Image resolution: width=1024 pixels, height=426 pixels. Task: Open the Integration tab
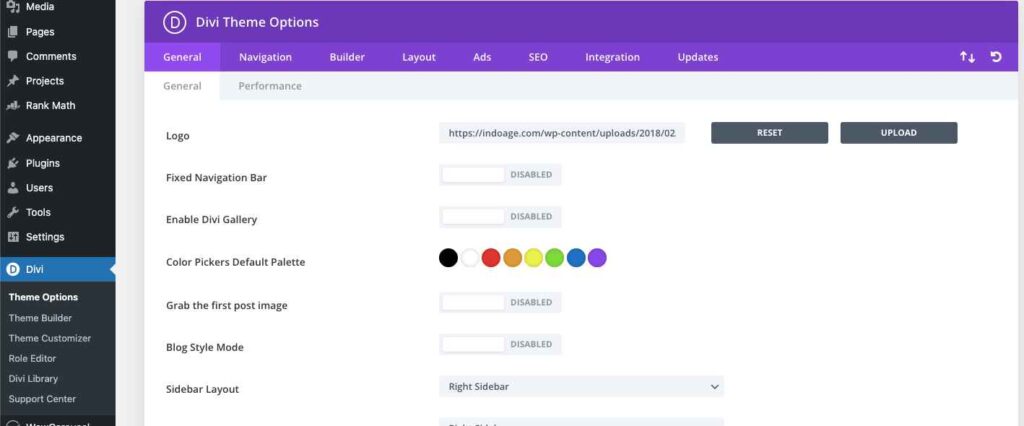click(613, 57)
